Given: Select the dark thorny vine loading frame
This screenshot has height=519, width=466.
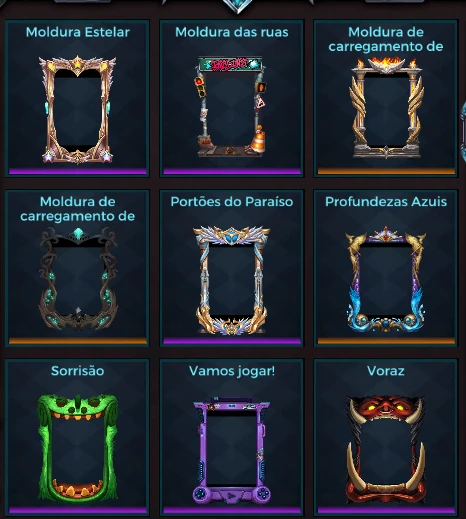Looking at the screenshot, I should 77,268.
